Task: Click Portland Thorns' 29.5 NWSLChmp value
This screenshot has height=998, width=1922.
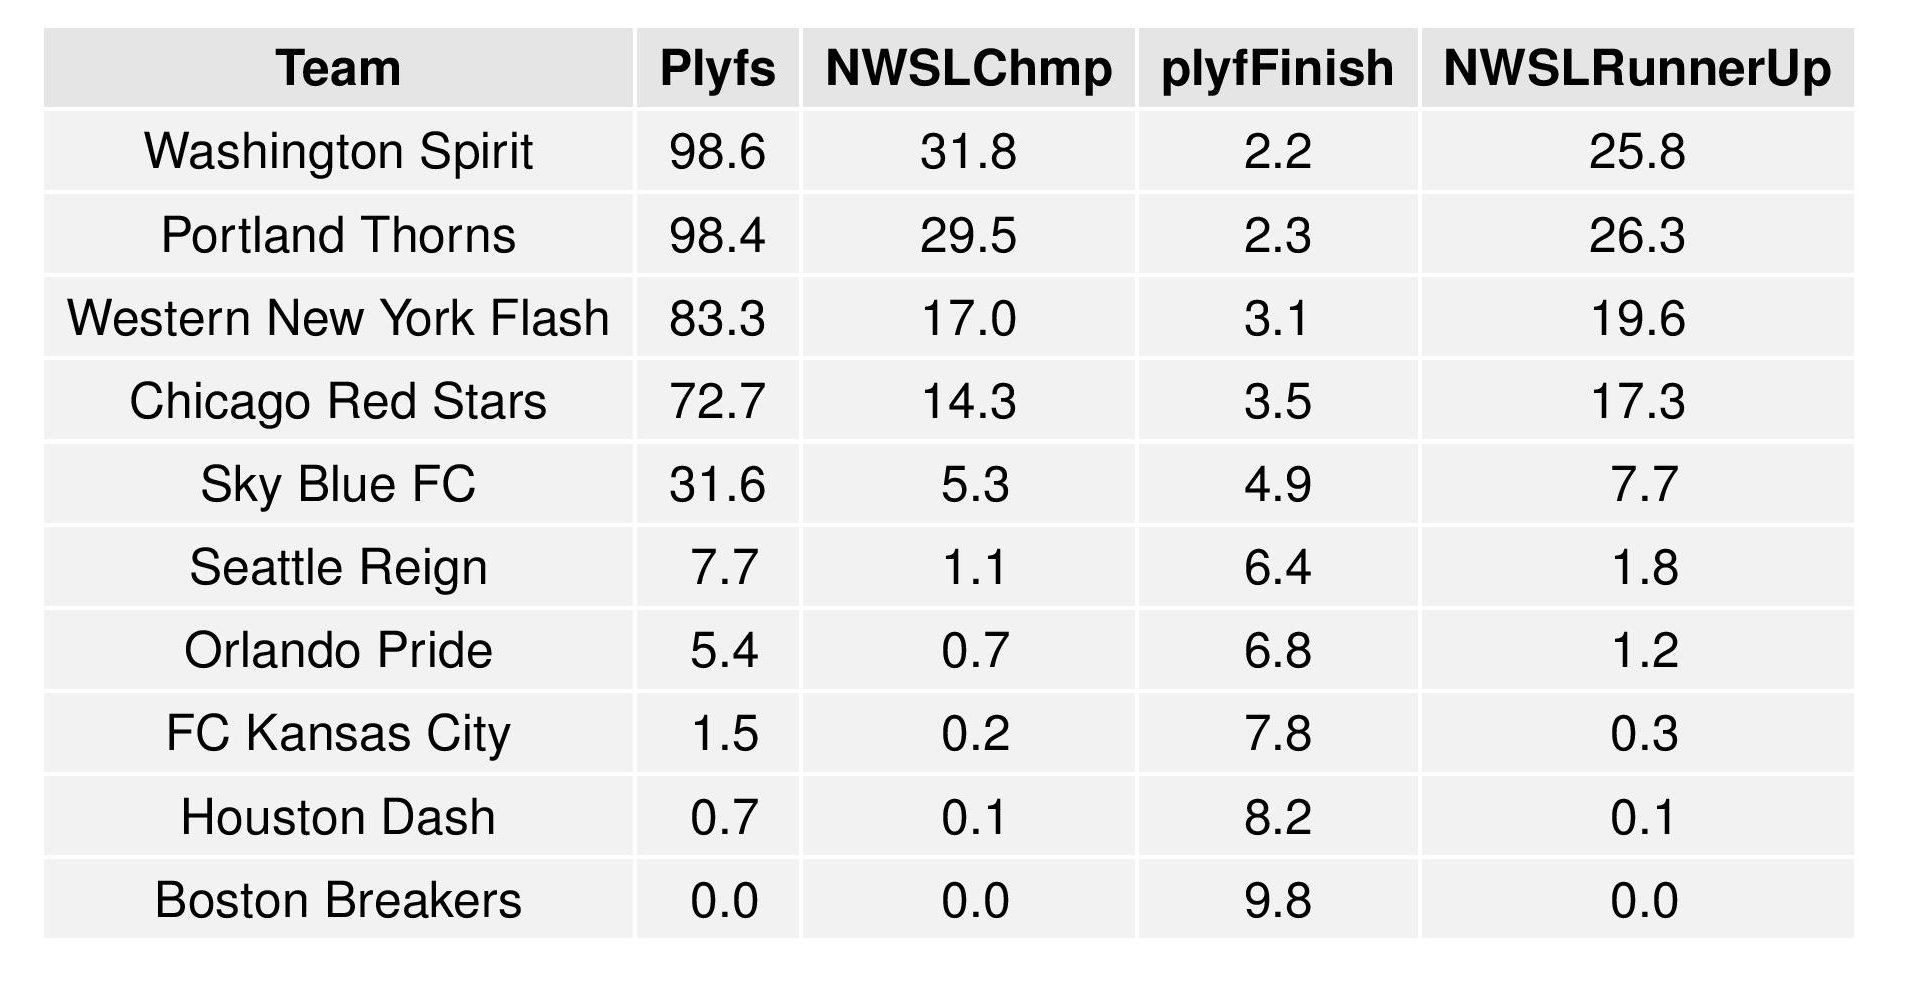Action: coord(968,236)
